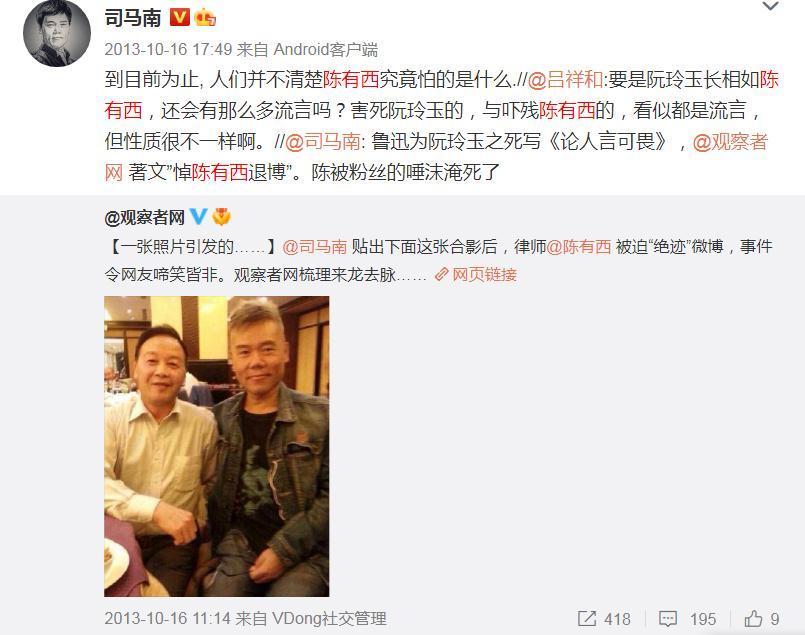Click the medal badge beside 观察者网
This screenshot has width=805, height=635.
coord(221,217)
